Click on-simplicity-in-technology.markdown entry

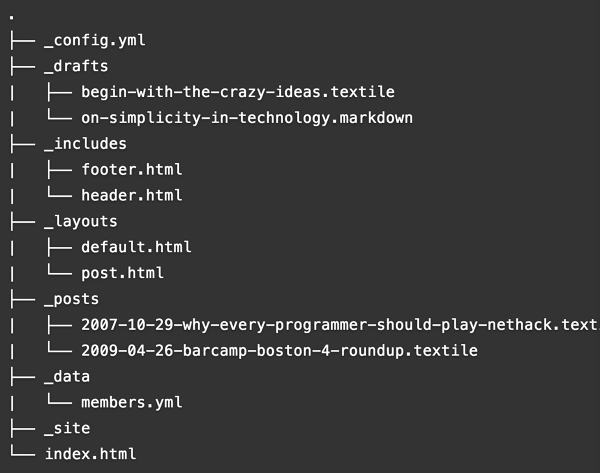[247, 118]
